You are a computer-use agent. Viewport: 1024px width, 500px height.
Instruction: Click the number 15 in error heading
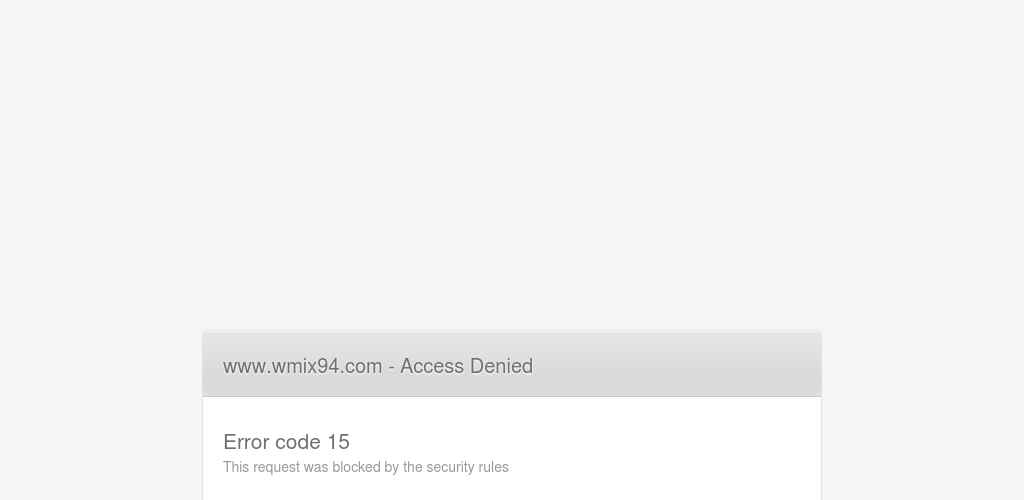tap(338, 442)
